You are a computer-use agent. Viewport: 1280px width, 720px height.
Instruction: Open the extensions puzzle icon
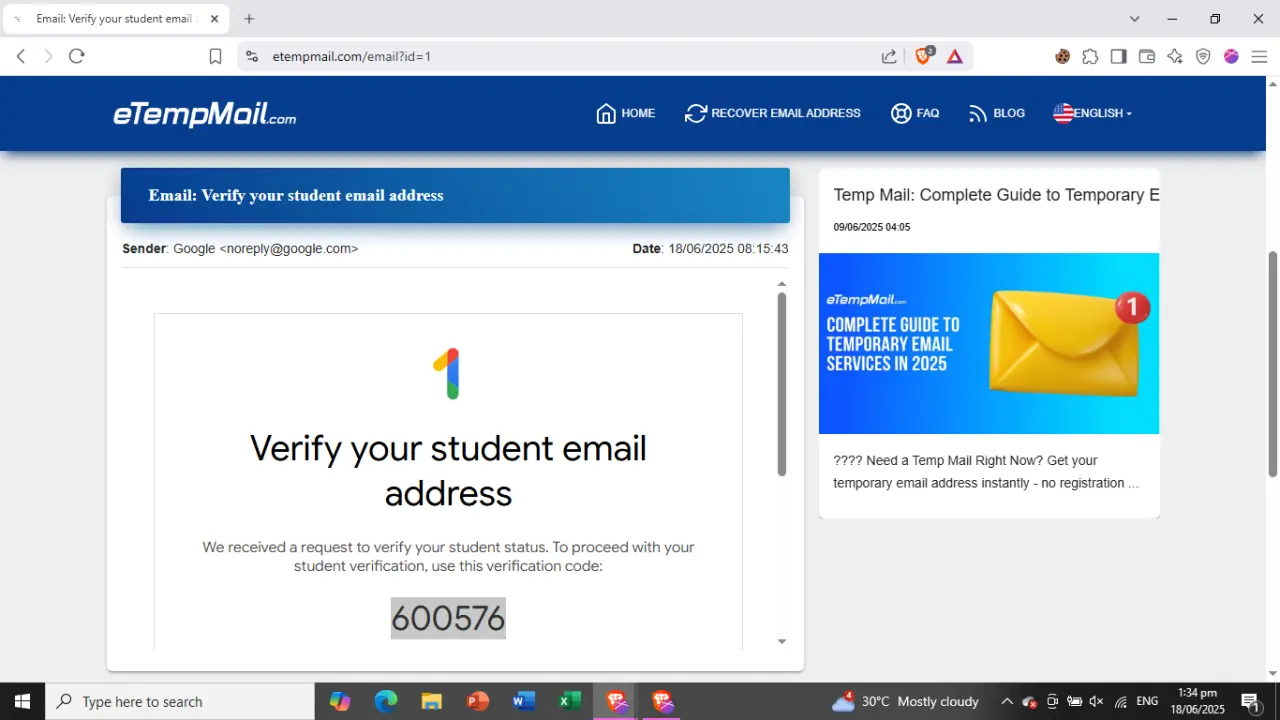(1091, 57)
